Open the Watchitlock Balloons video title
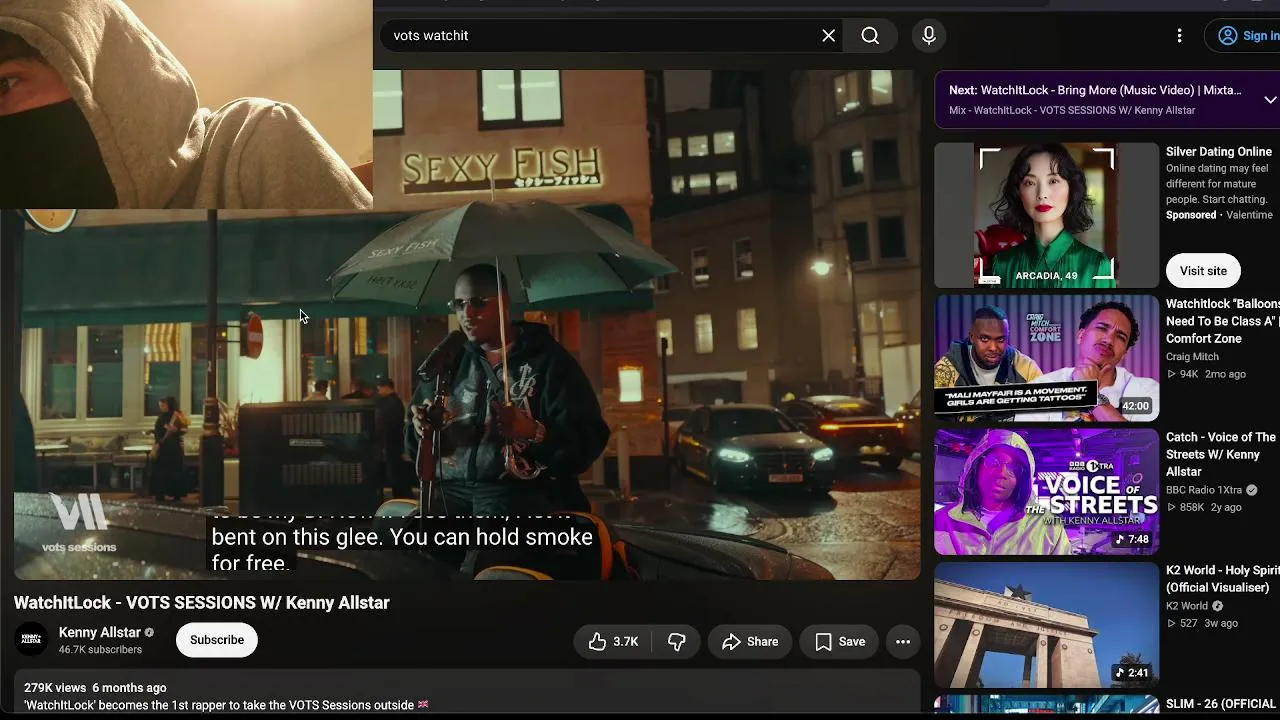Screen dimensions: 1280x720 click(1223, 321)
